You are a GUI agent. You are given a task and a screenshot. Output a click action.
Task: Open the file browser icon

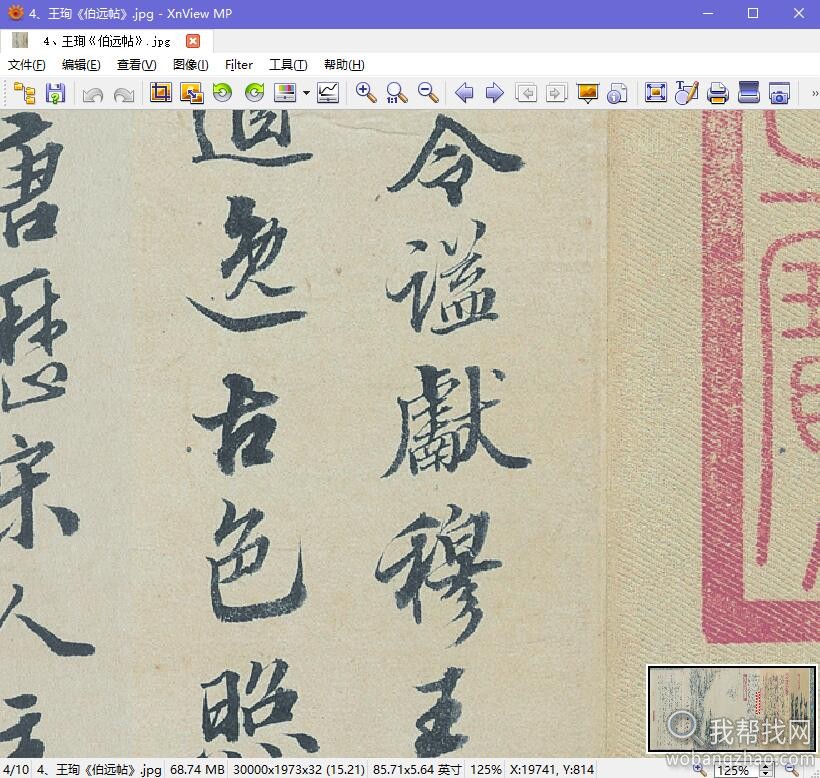25,93
